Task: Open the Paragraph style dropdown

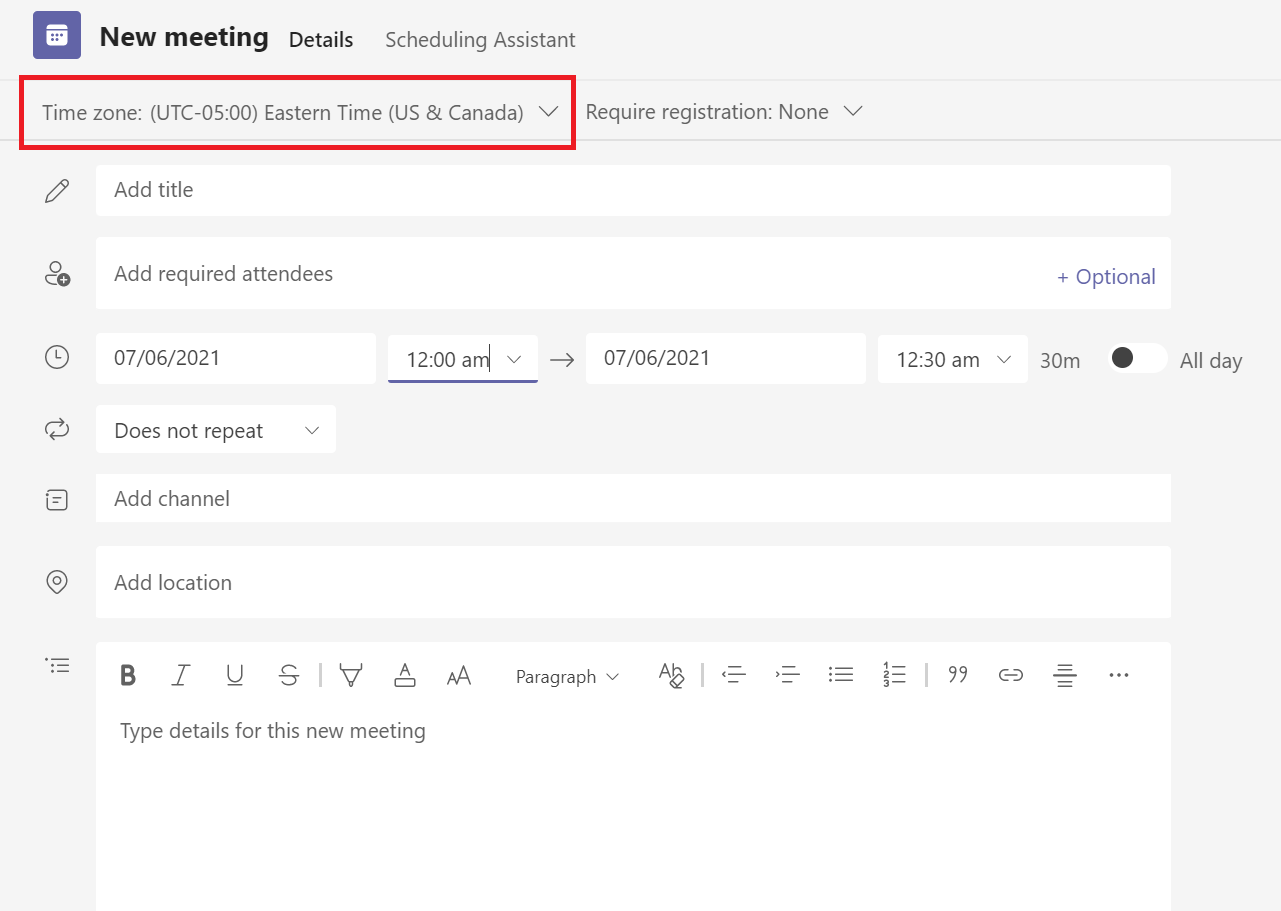Action: tap(567, 677)
